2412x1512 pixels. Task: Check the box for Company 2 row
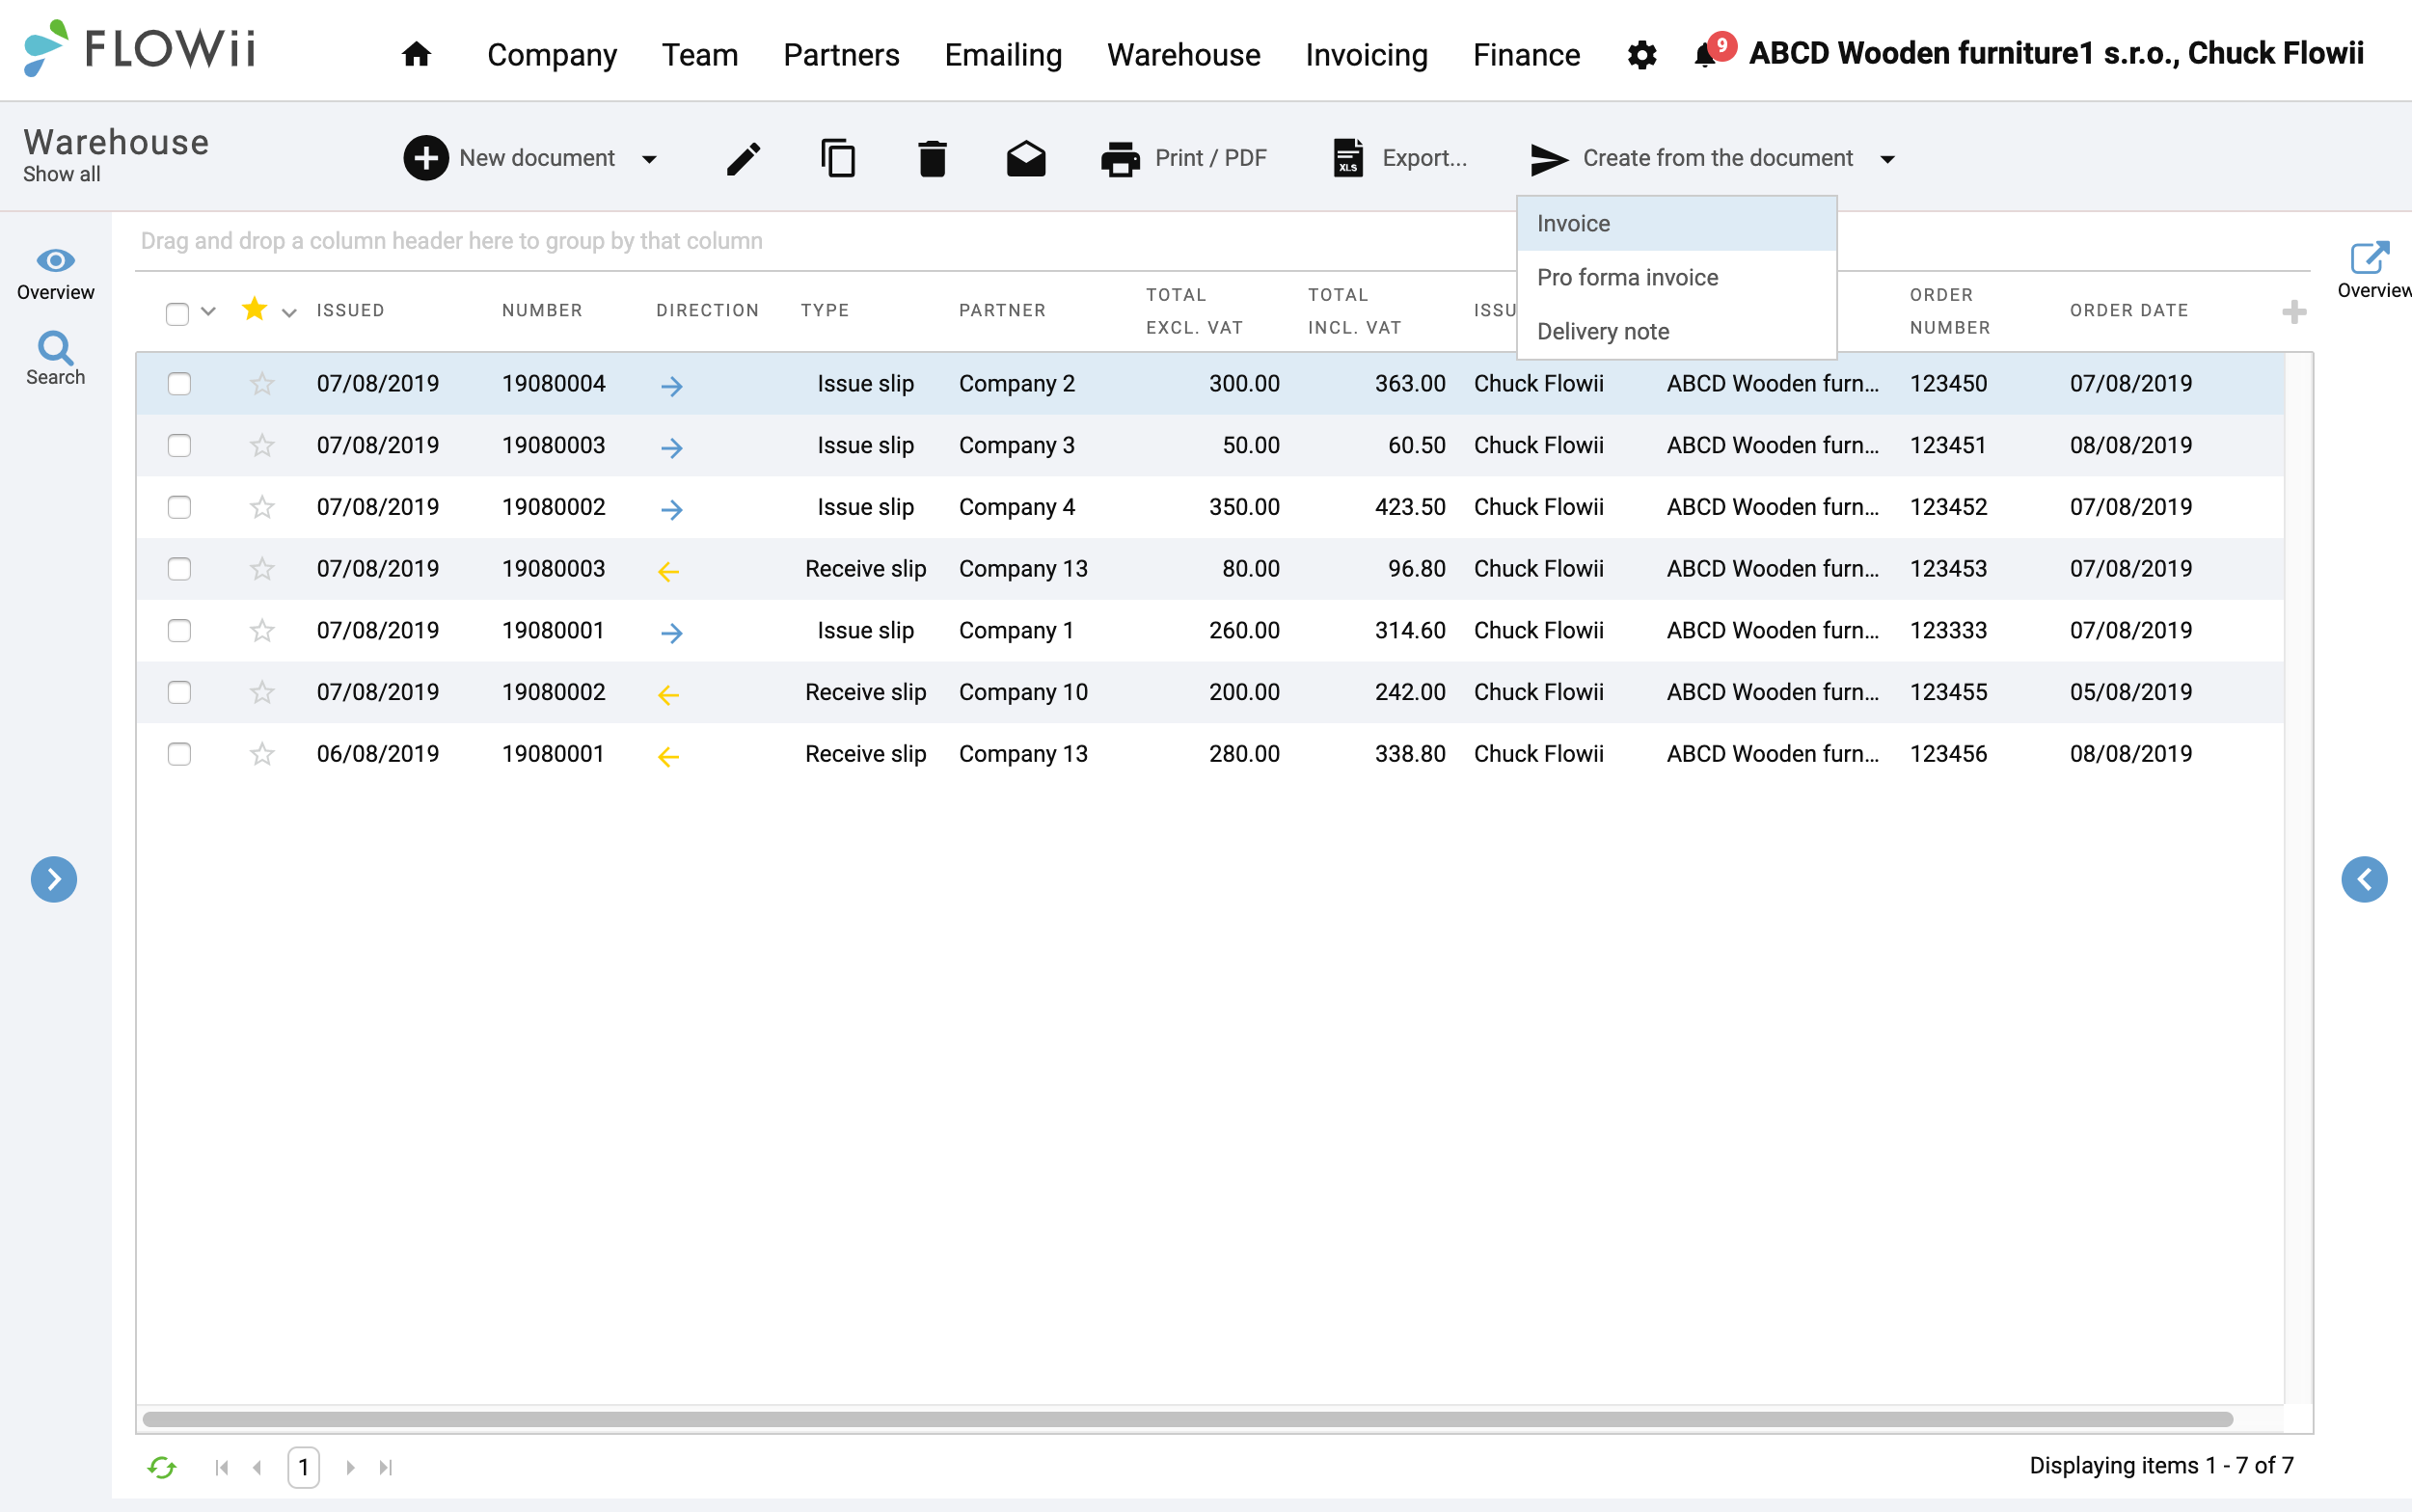point(179,384)
